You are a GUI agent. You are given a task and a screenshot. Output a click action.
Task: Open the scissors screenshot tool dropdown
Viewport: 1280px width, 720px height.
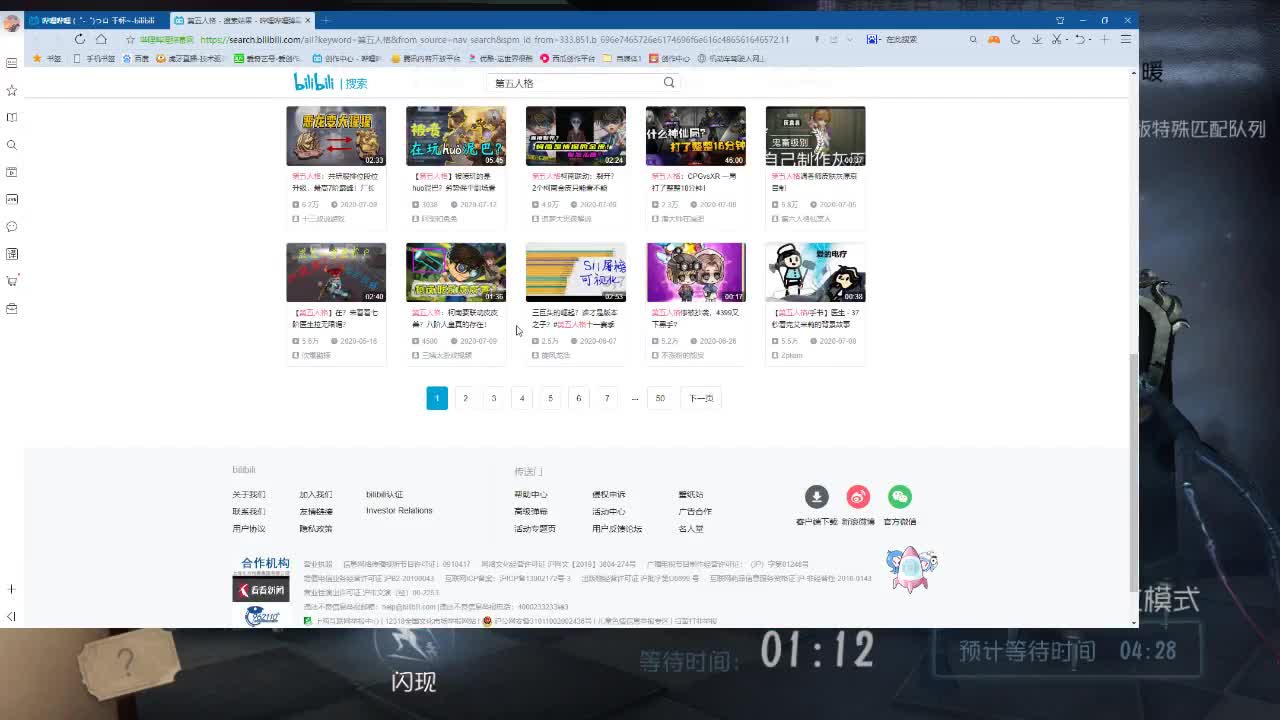[x=1059, y=39]
